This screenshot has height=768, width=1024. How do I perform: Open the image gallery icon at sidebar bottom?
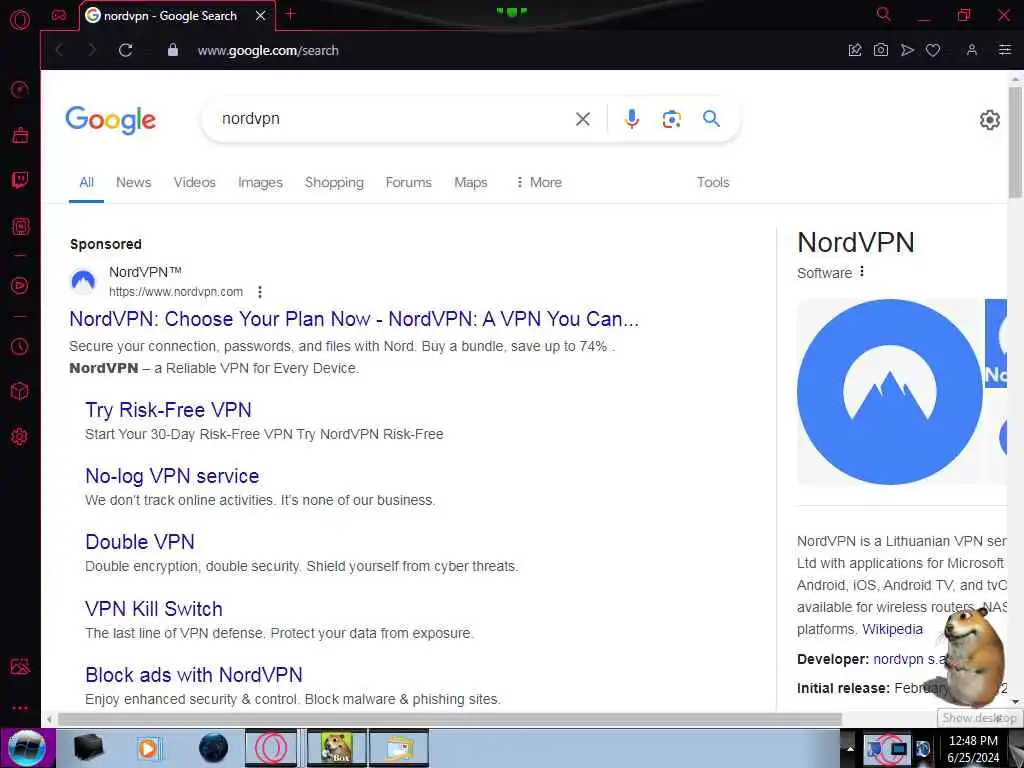coord(20,666)
